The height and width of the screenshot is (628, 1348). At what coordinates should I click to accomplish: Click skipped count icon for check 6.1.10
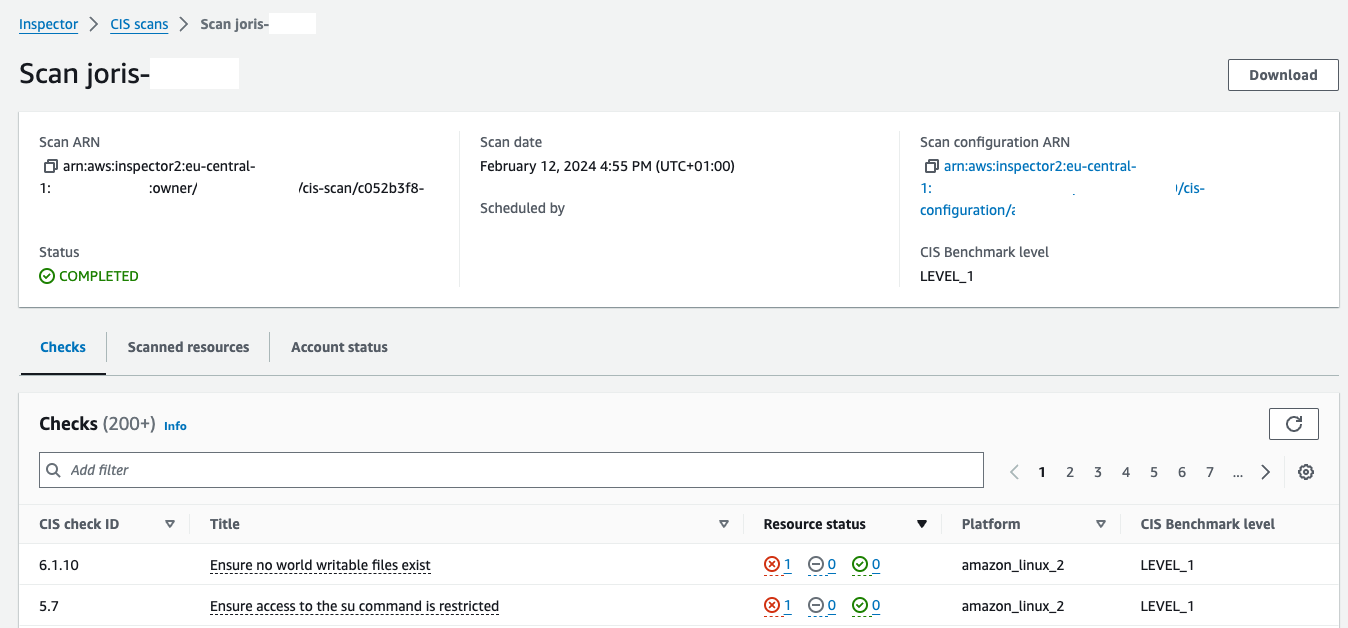tap(816, 565)
